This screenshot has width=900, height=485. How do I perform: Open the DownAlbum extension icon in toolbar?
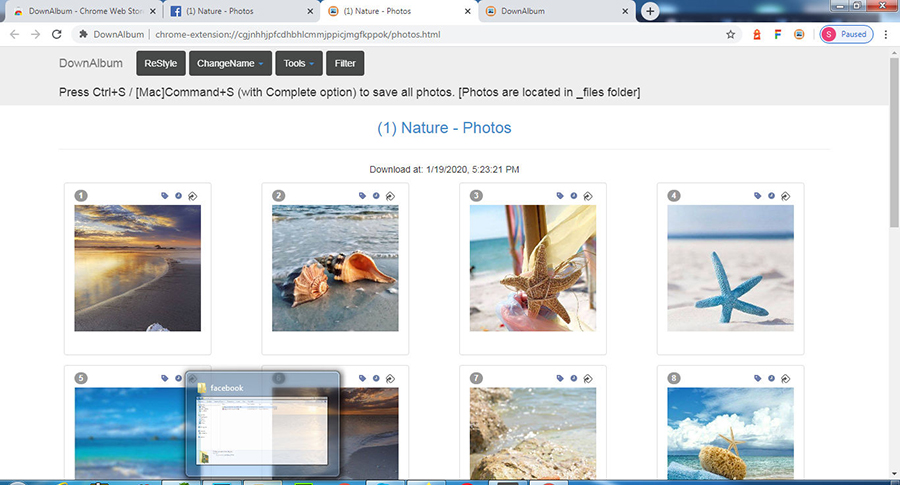(799, 34)
